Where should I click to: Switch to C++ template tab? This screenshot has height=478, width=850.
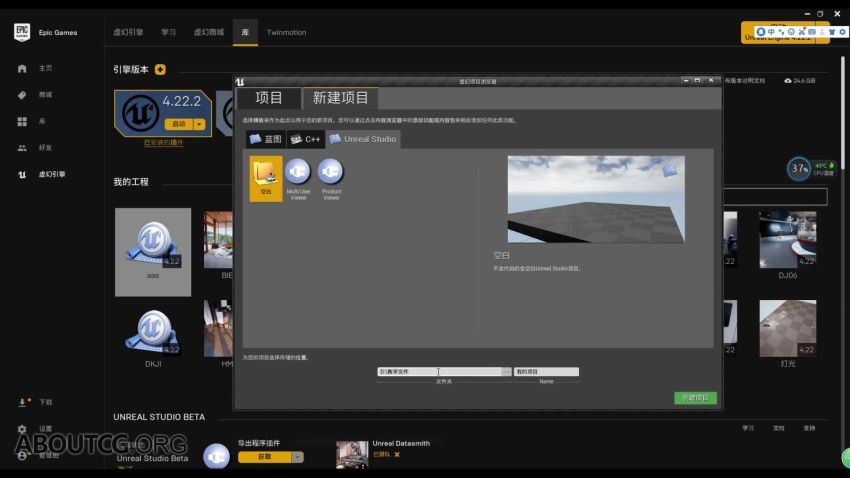[x=306, y=139]
